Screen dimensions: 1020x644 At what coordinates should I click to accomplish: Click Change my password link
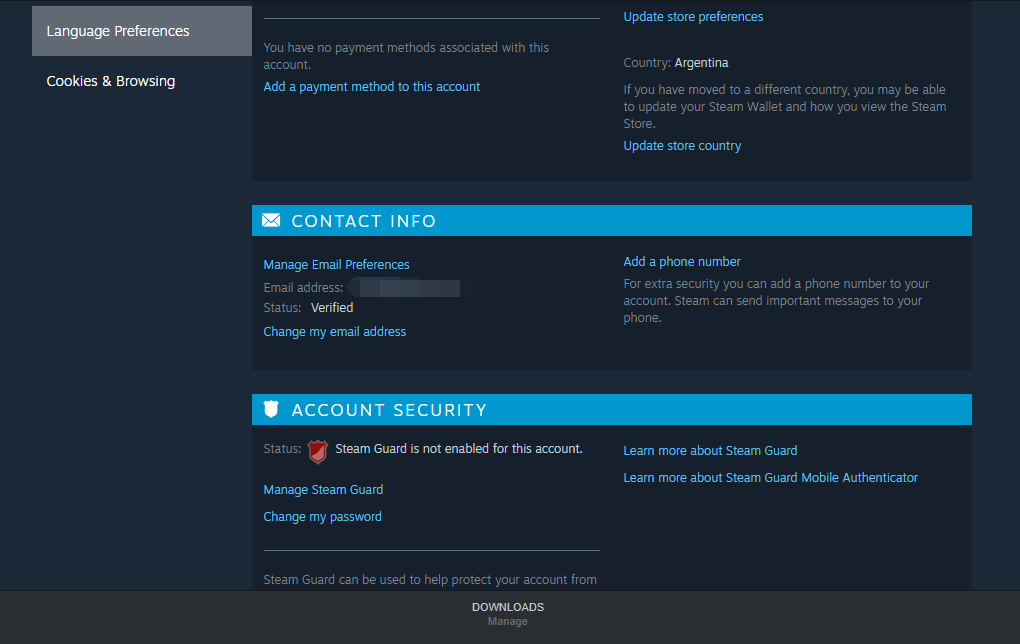tap(323, 517)
